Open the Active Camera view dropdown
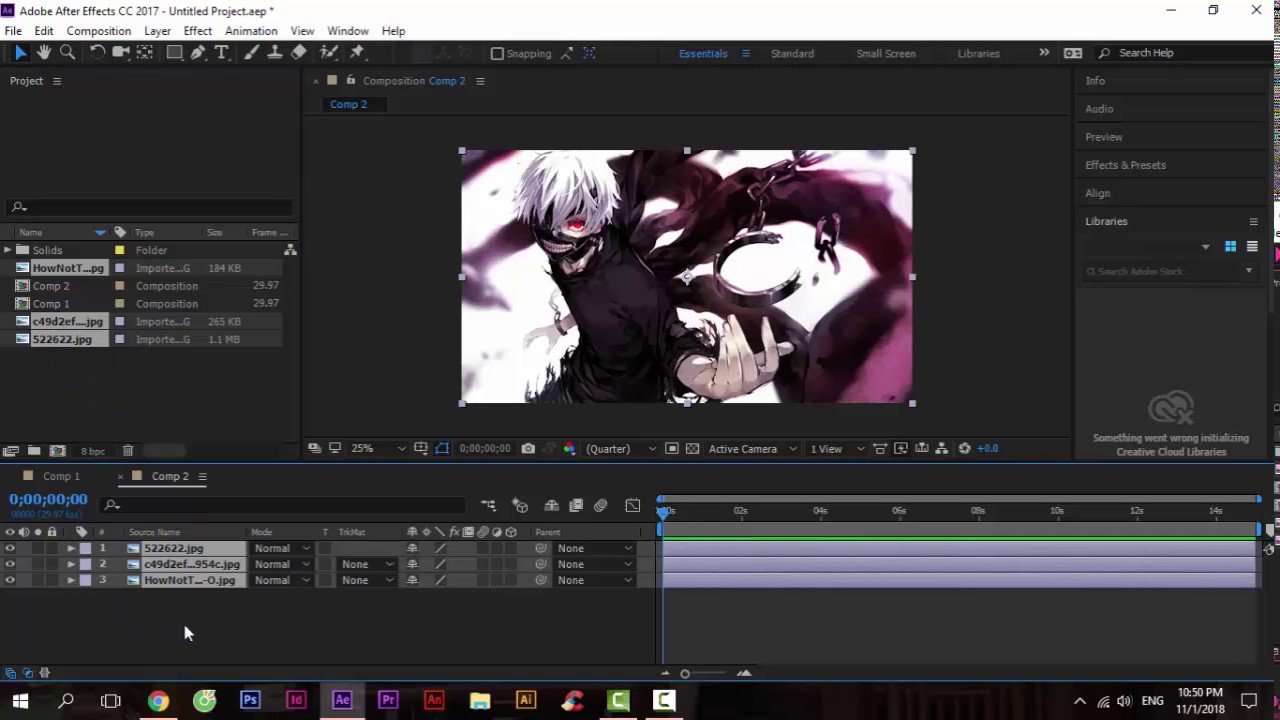 click(x=750, y=449)
